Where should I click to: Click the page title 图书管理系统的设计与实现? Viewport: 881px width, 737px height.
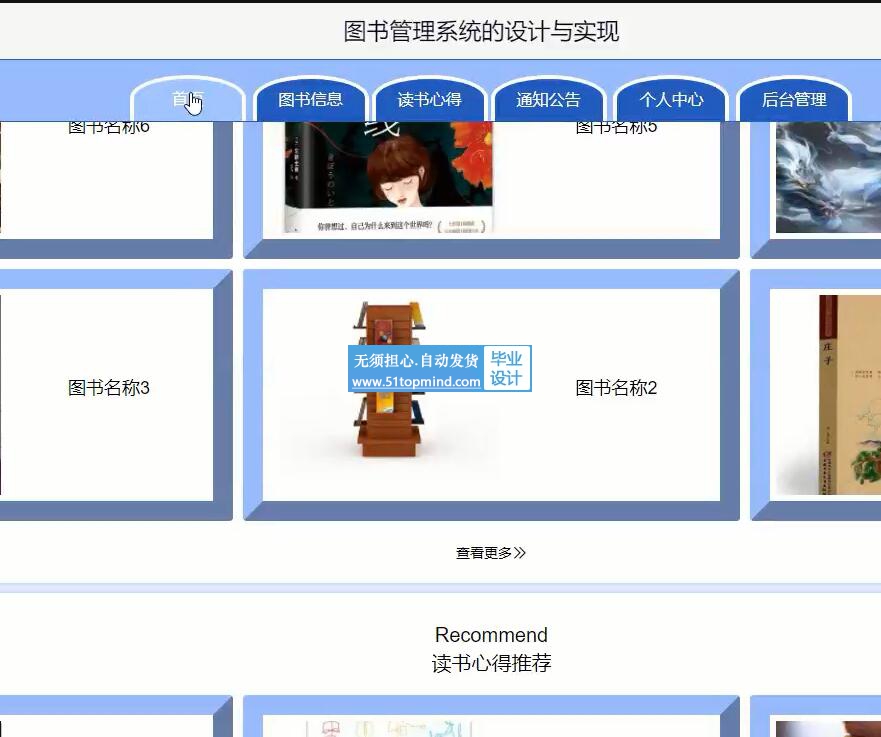pos(481,31)
